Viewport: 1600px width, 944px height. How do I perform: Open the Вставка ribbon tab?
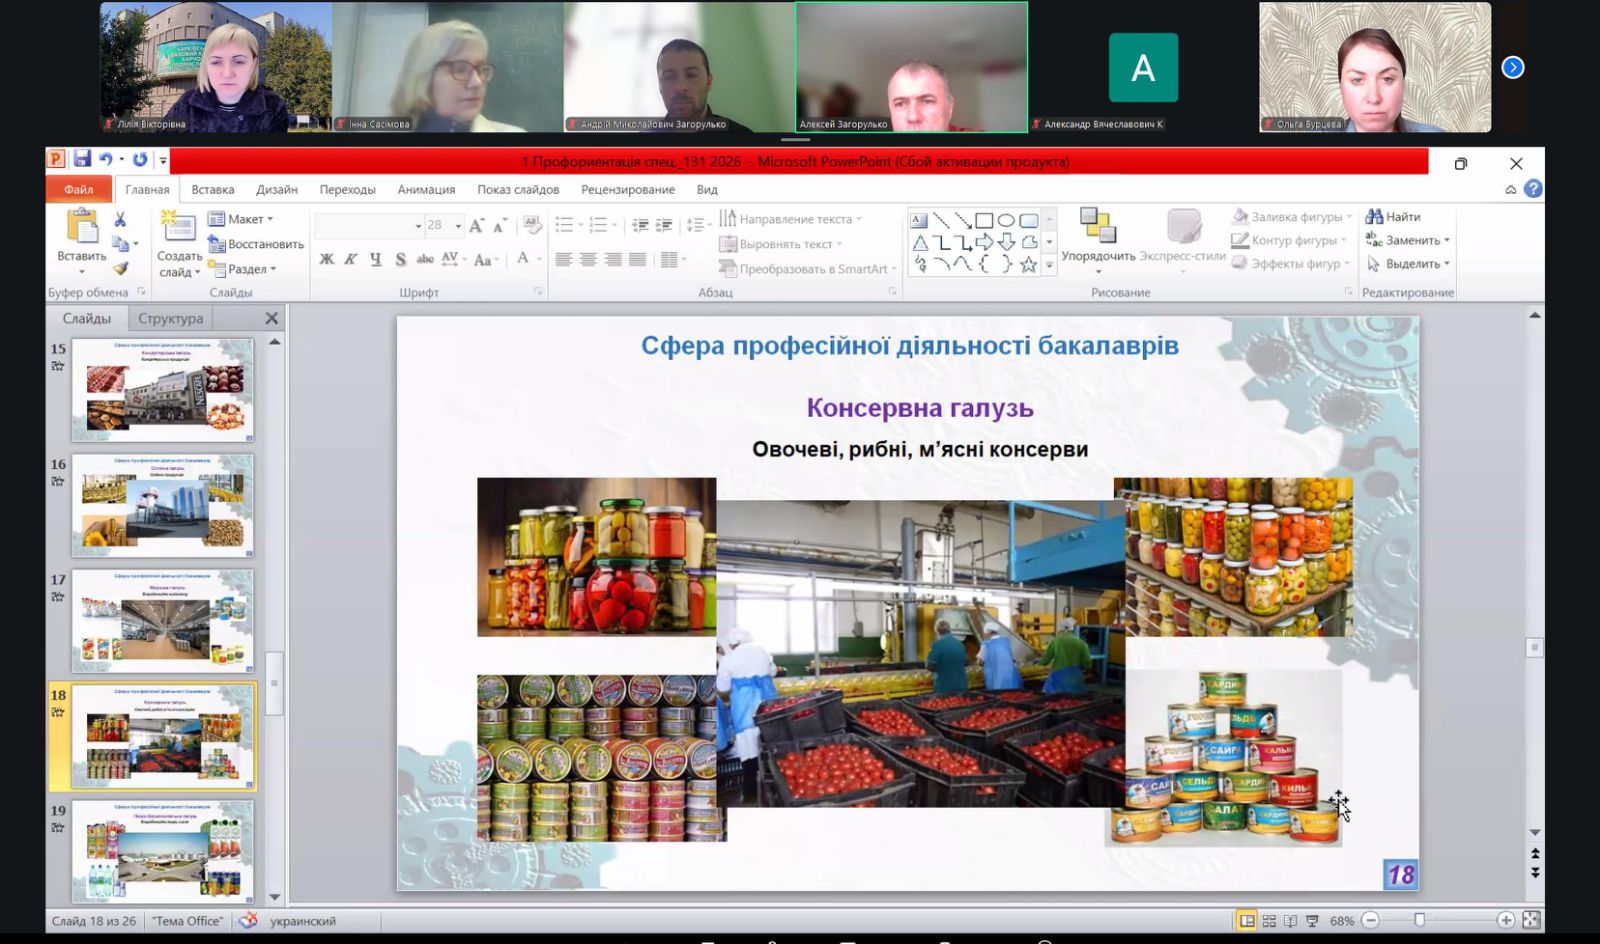click(213, 189)
